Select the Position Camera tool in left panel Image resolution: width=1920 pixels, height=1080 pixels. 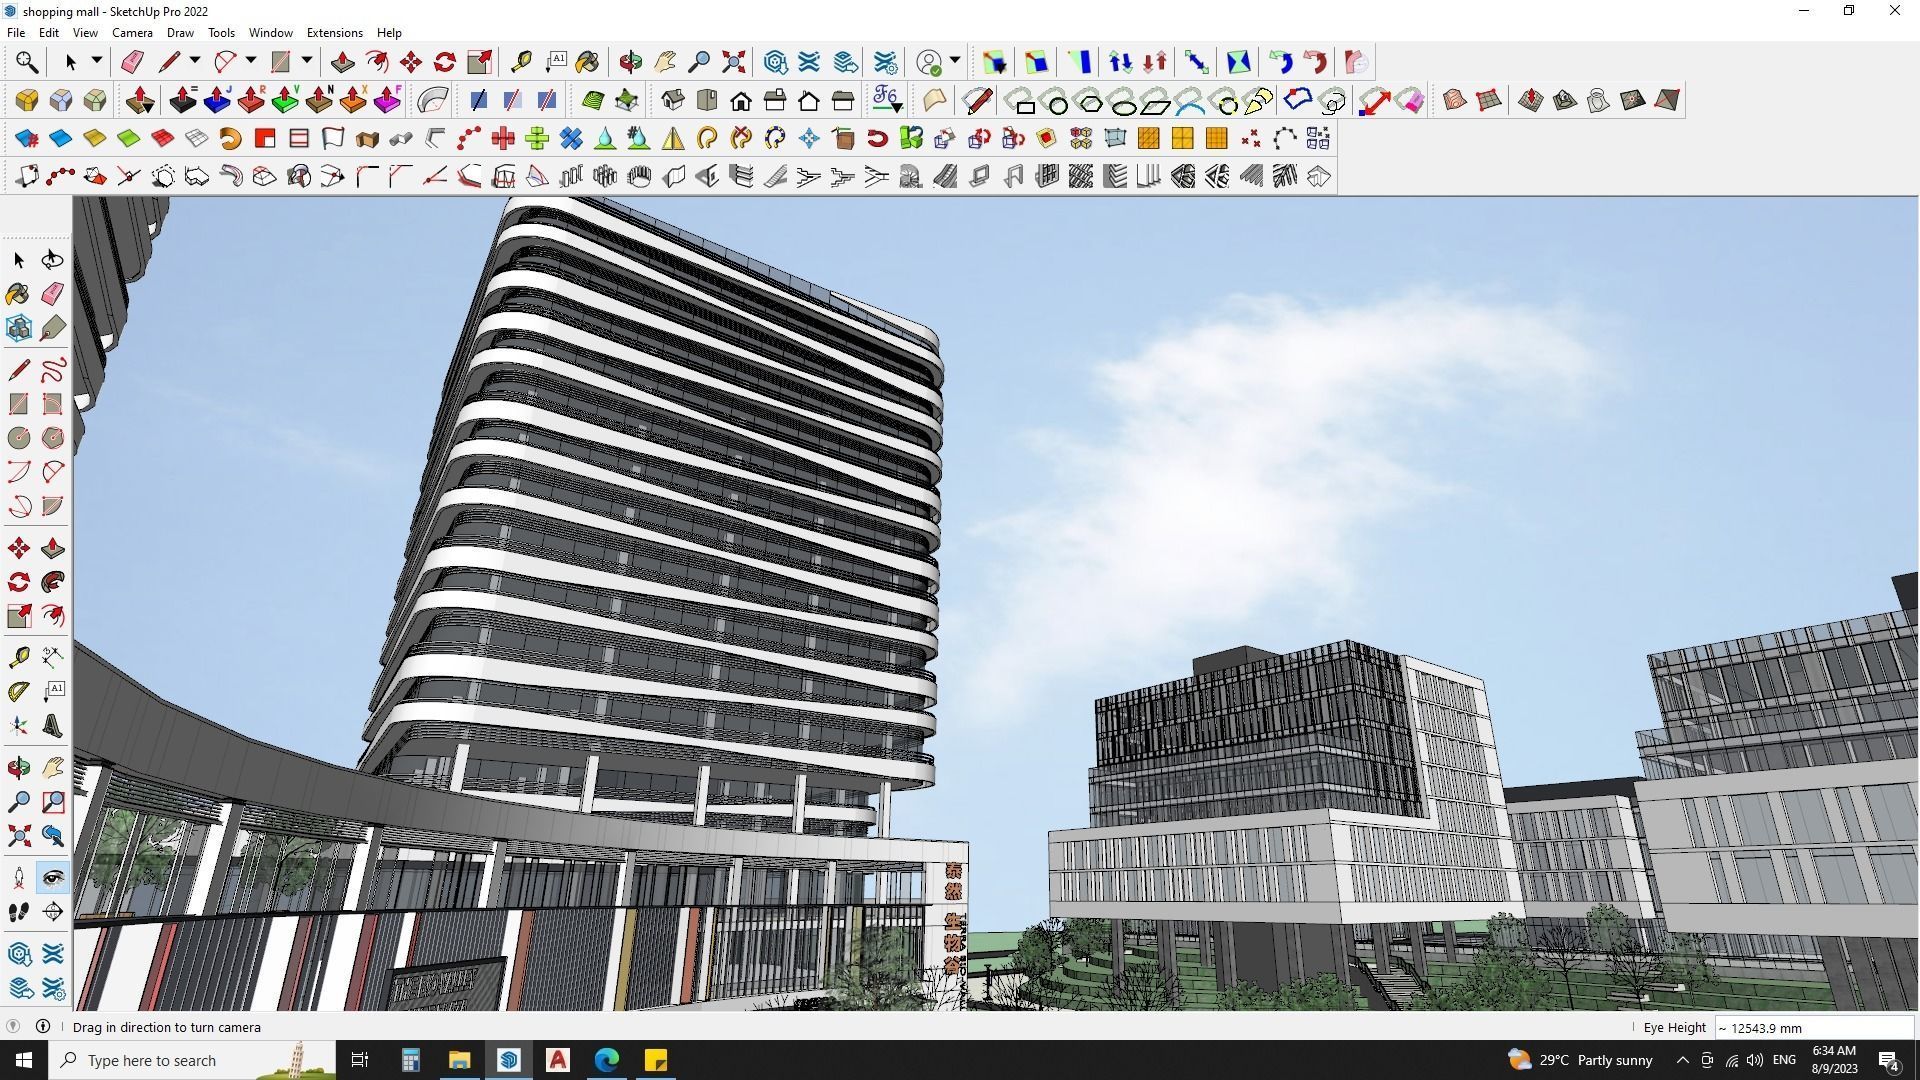point(18,878)
